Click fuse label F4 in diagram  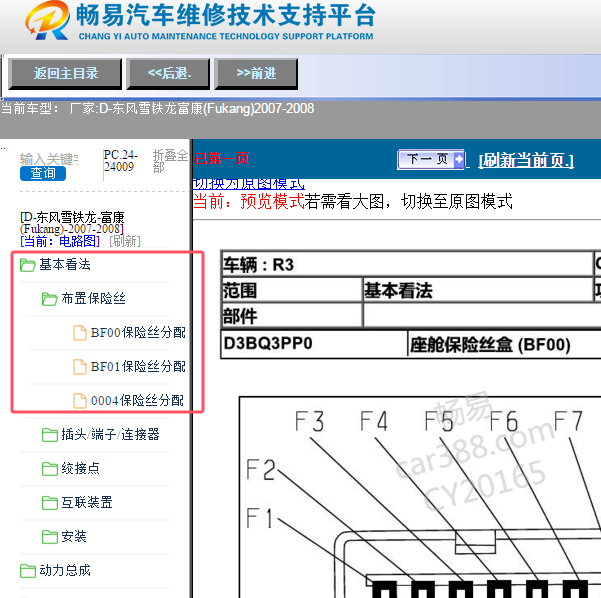[374, 421]
